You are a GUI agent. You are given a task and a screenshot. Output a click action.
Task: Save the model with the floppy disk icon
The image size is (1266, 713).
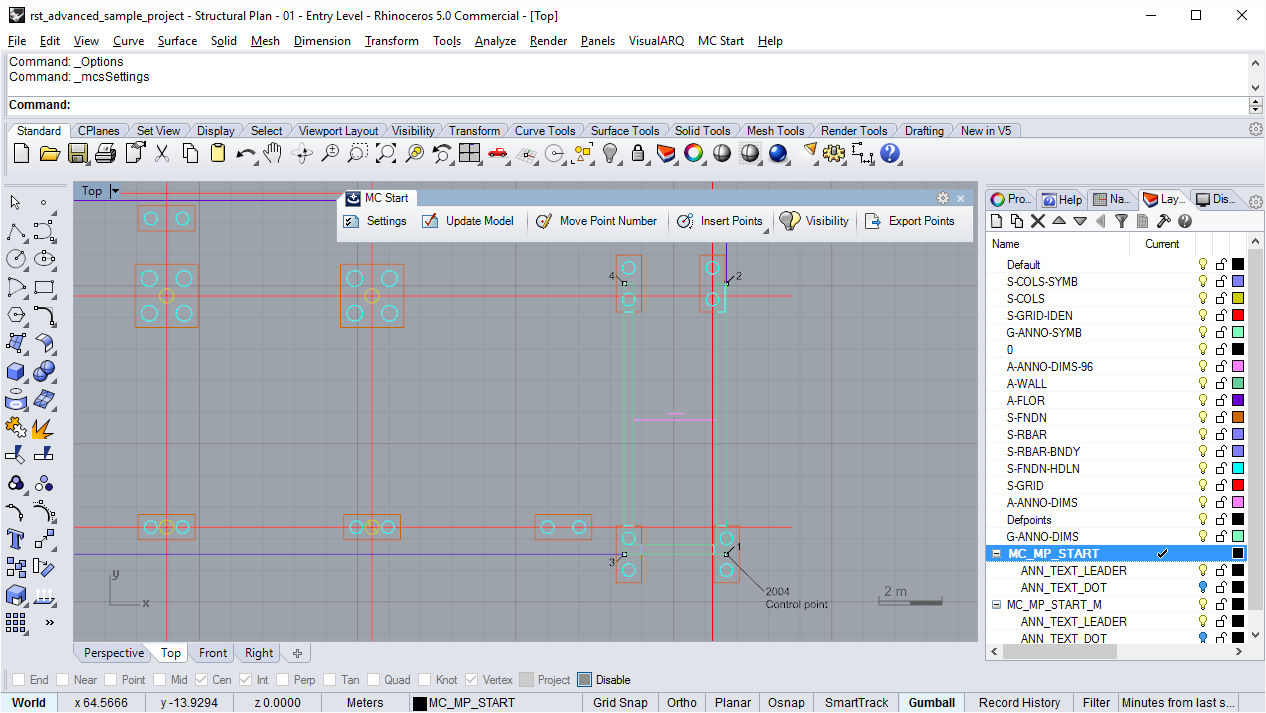77,153
